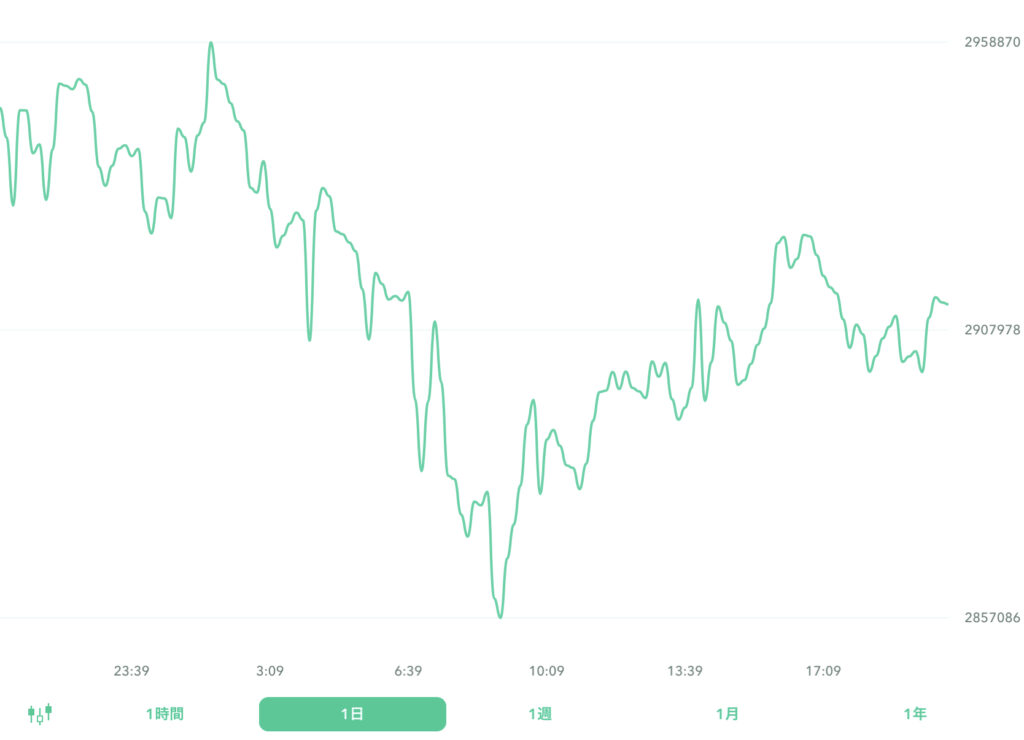Click the lowest dip on the price line
The image size is (1024, 740).
click(499, 618)
